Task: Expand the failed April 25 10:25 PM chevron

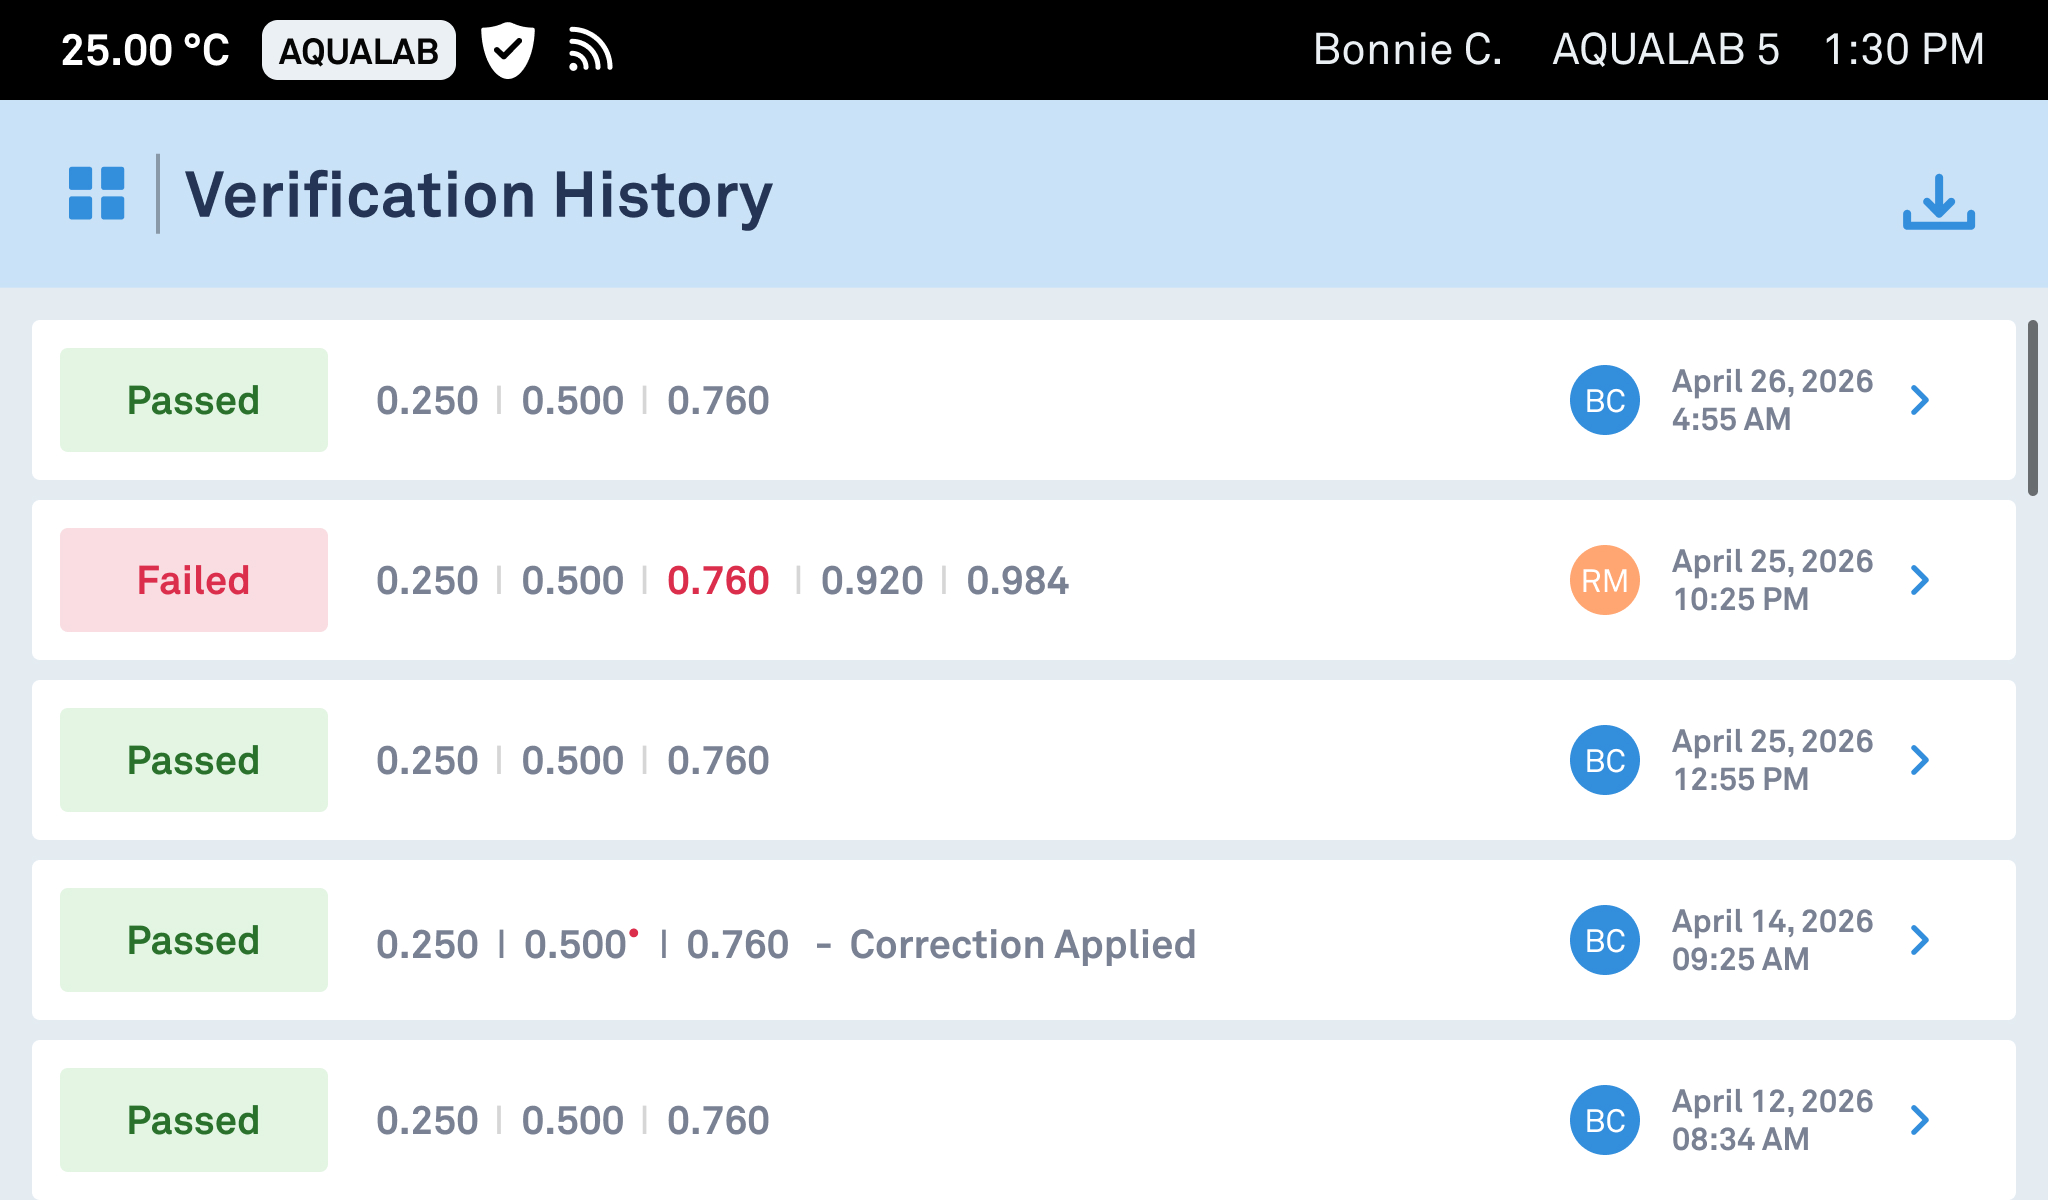Action: (x=1919, y=580)
